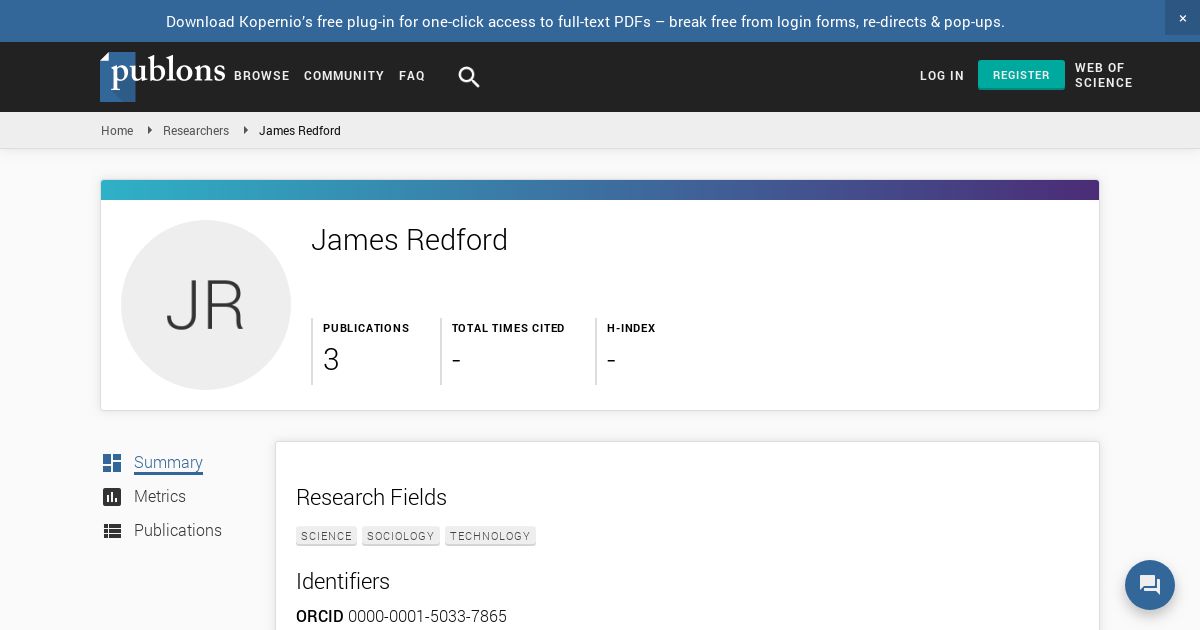Click the Publications list icon
Image resolution: width=1200 pixels, height=630 pixels.
(x=112, y=531)
